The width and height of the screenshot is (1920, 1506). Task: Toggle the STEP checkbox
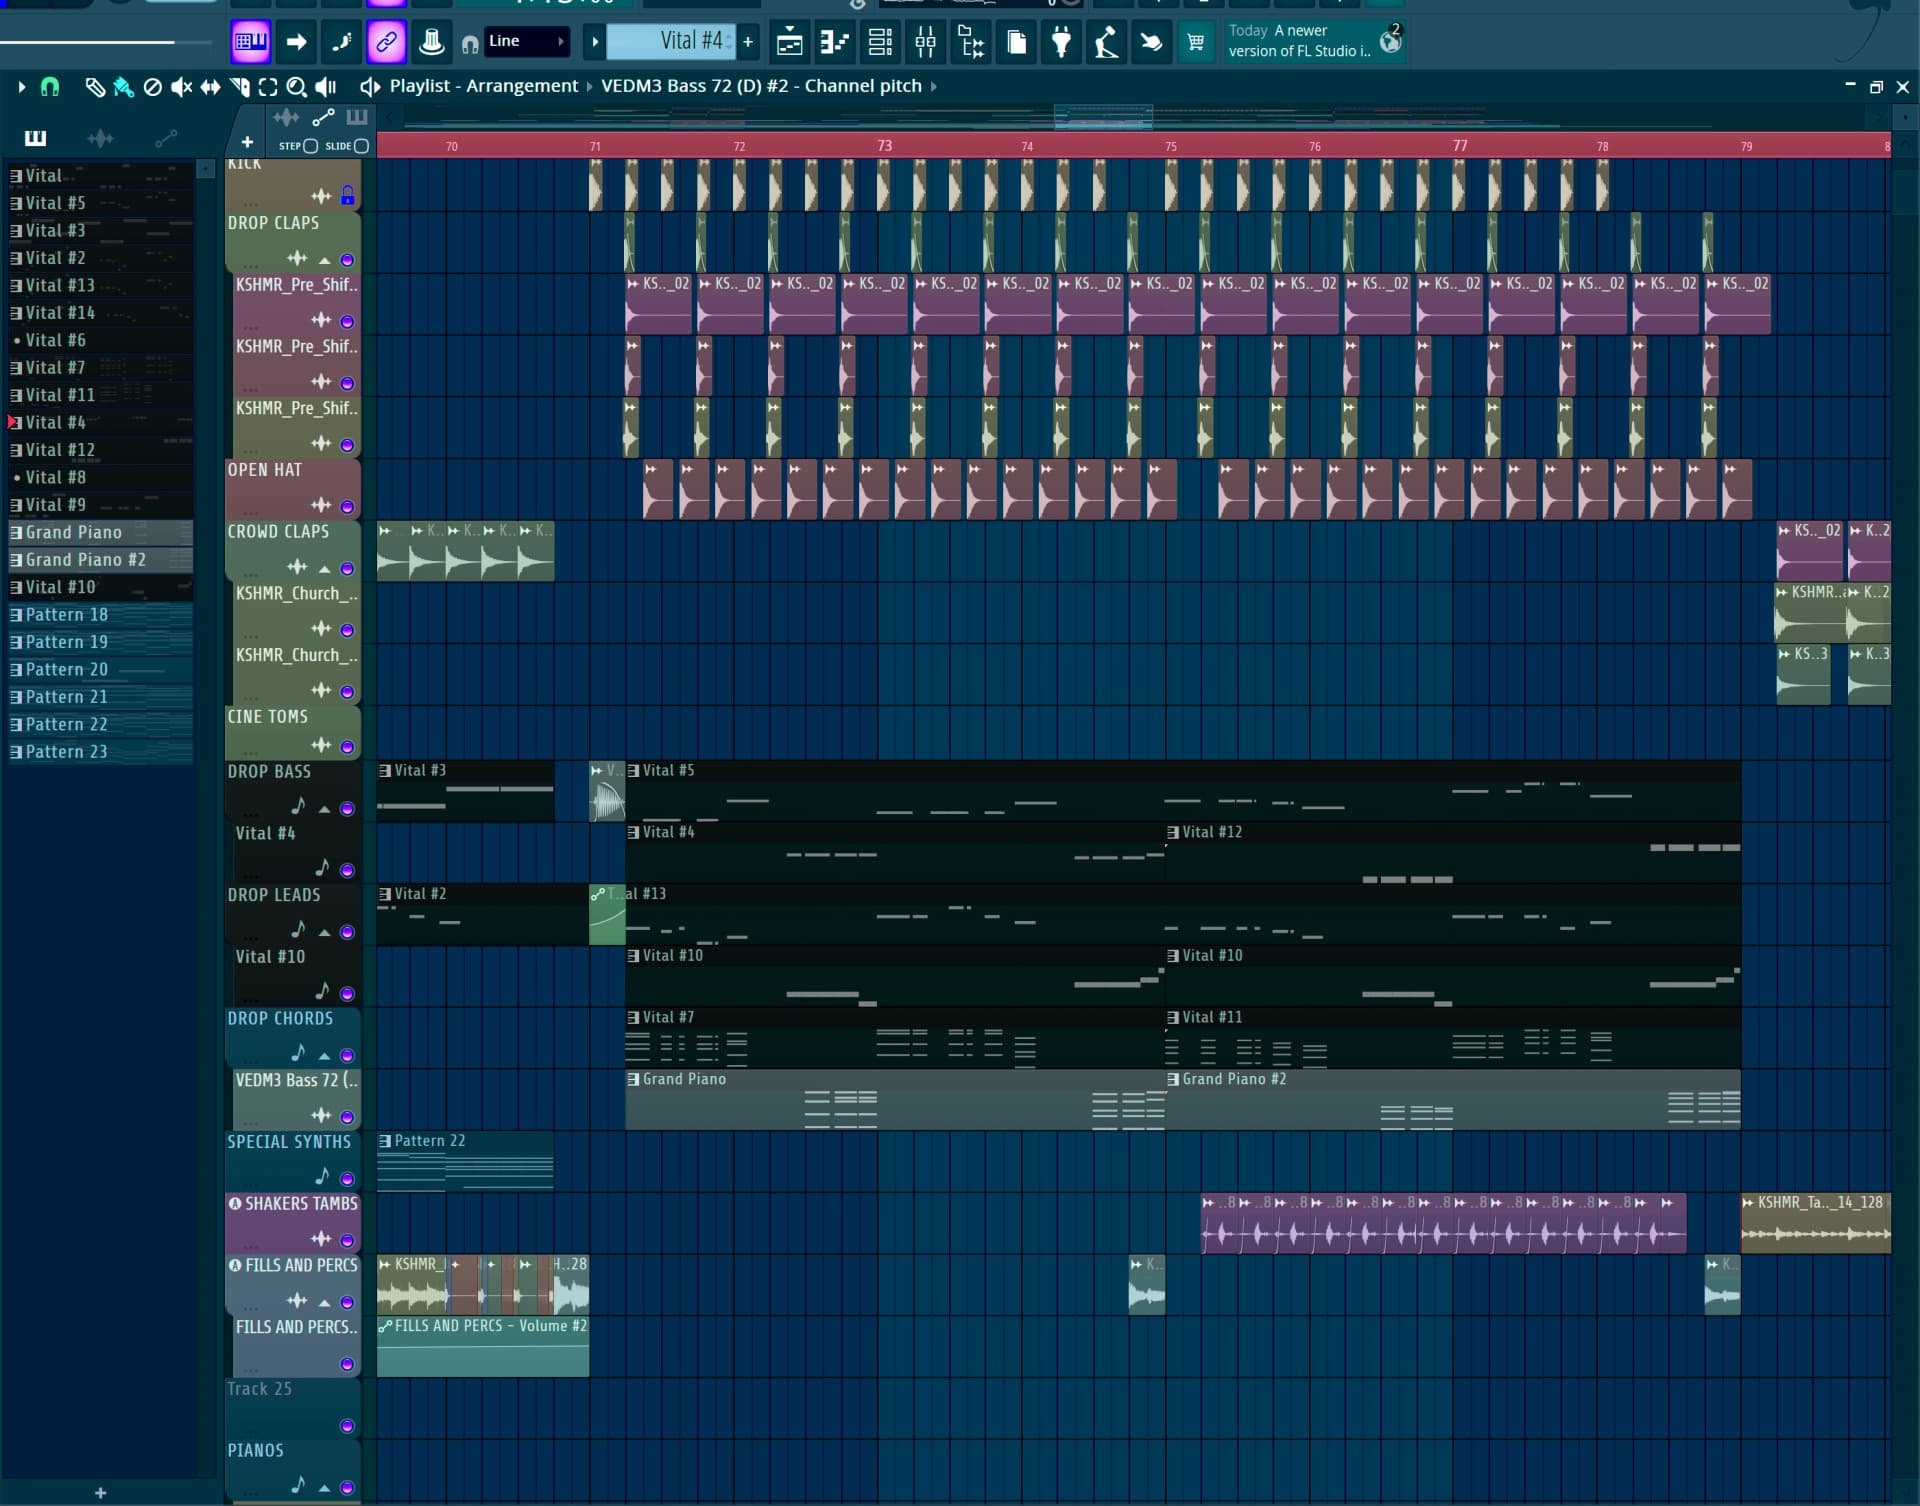click(x=310, y=146)
